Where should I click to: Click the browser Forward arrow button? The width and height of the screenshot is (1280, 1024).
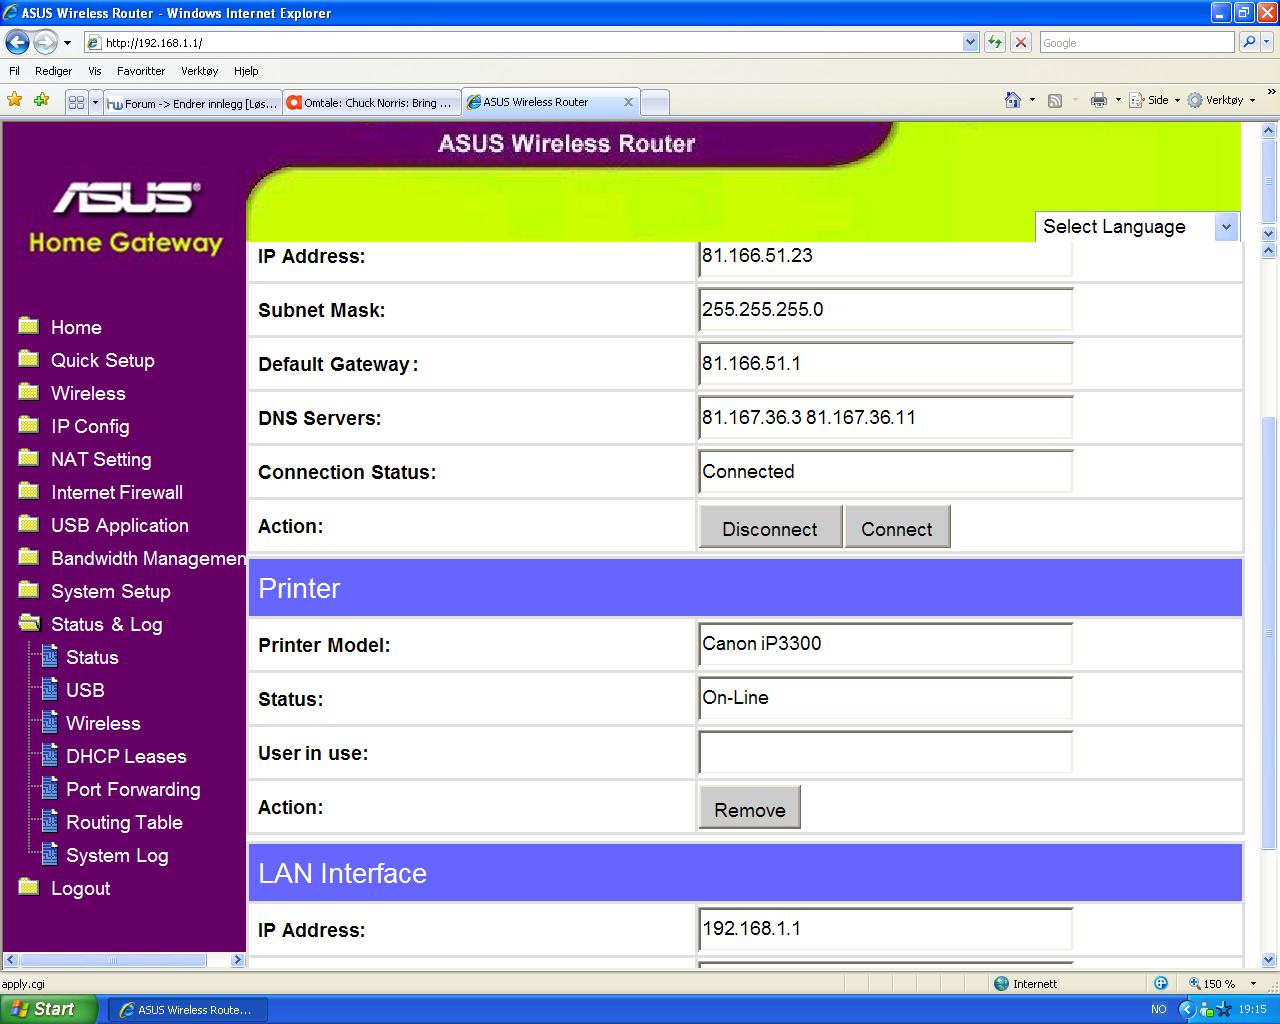click(45, 42)
